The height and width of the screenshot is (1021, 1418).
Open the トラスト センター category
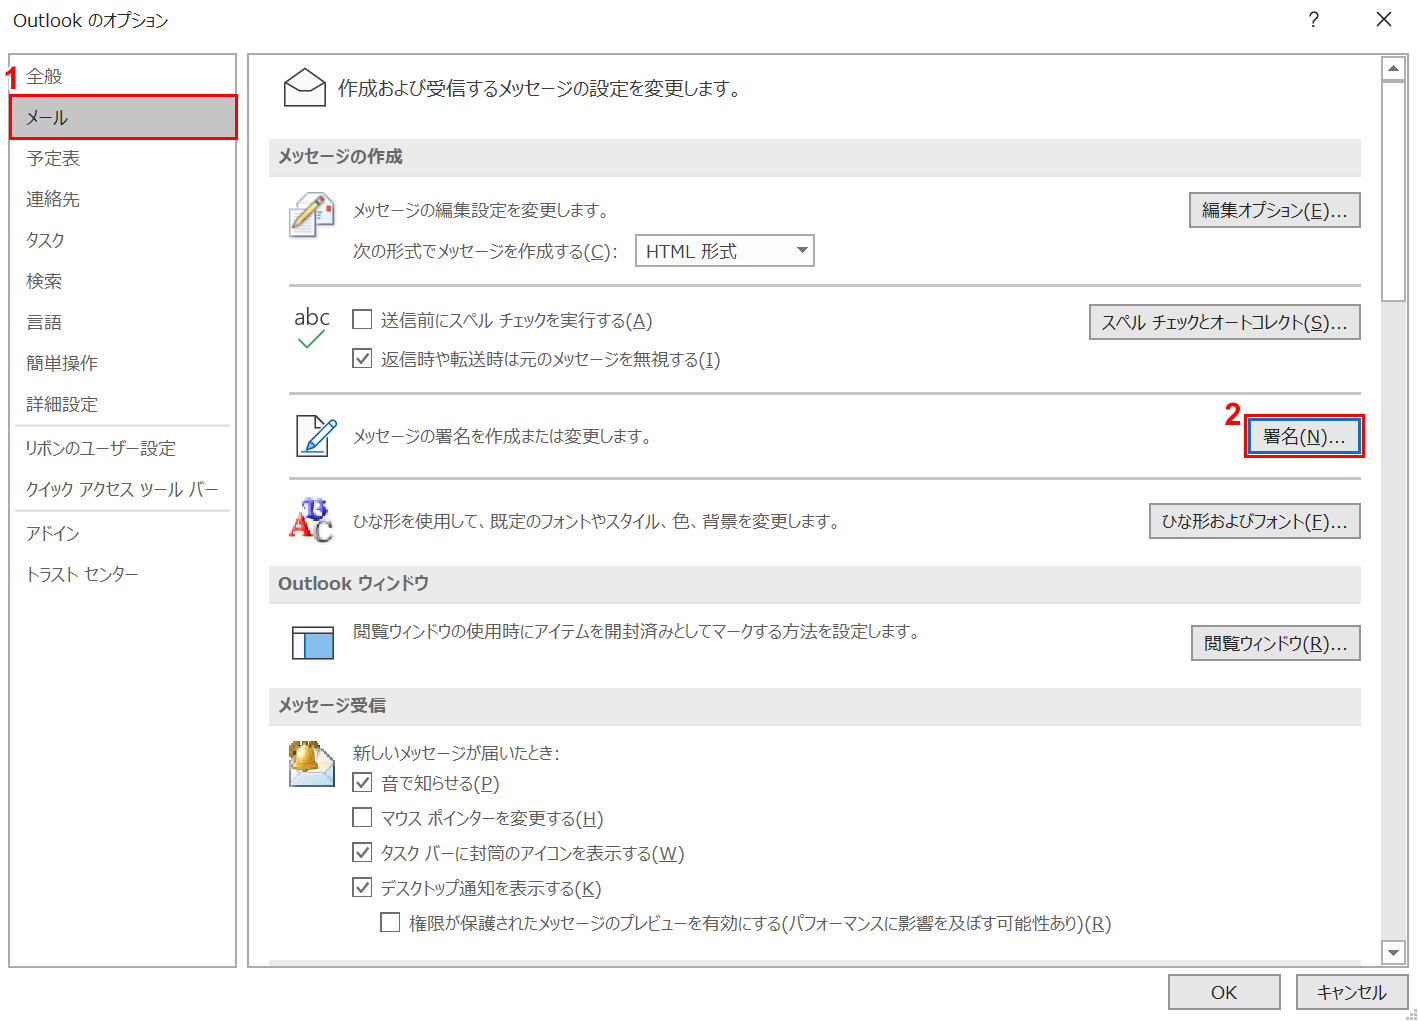(x=82, y=574)
